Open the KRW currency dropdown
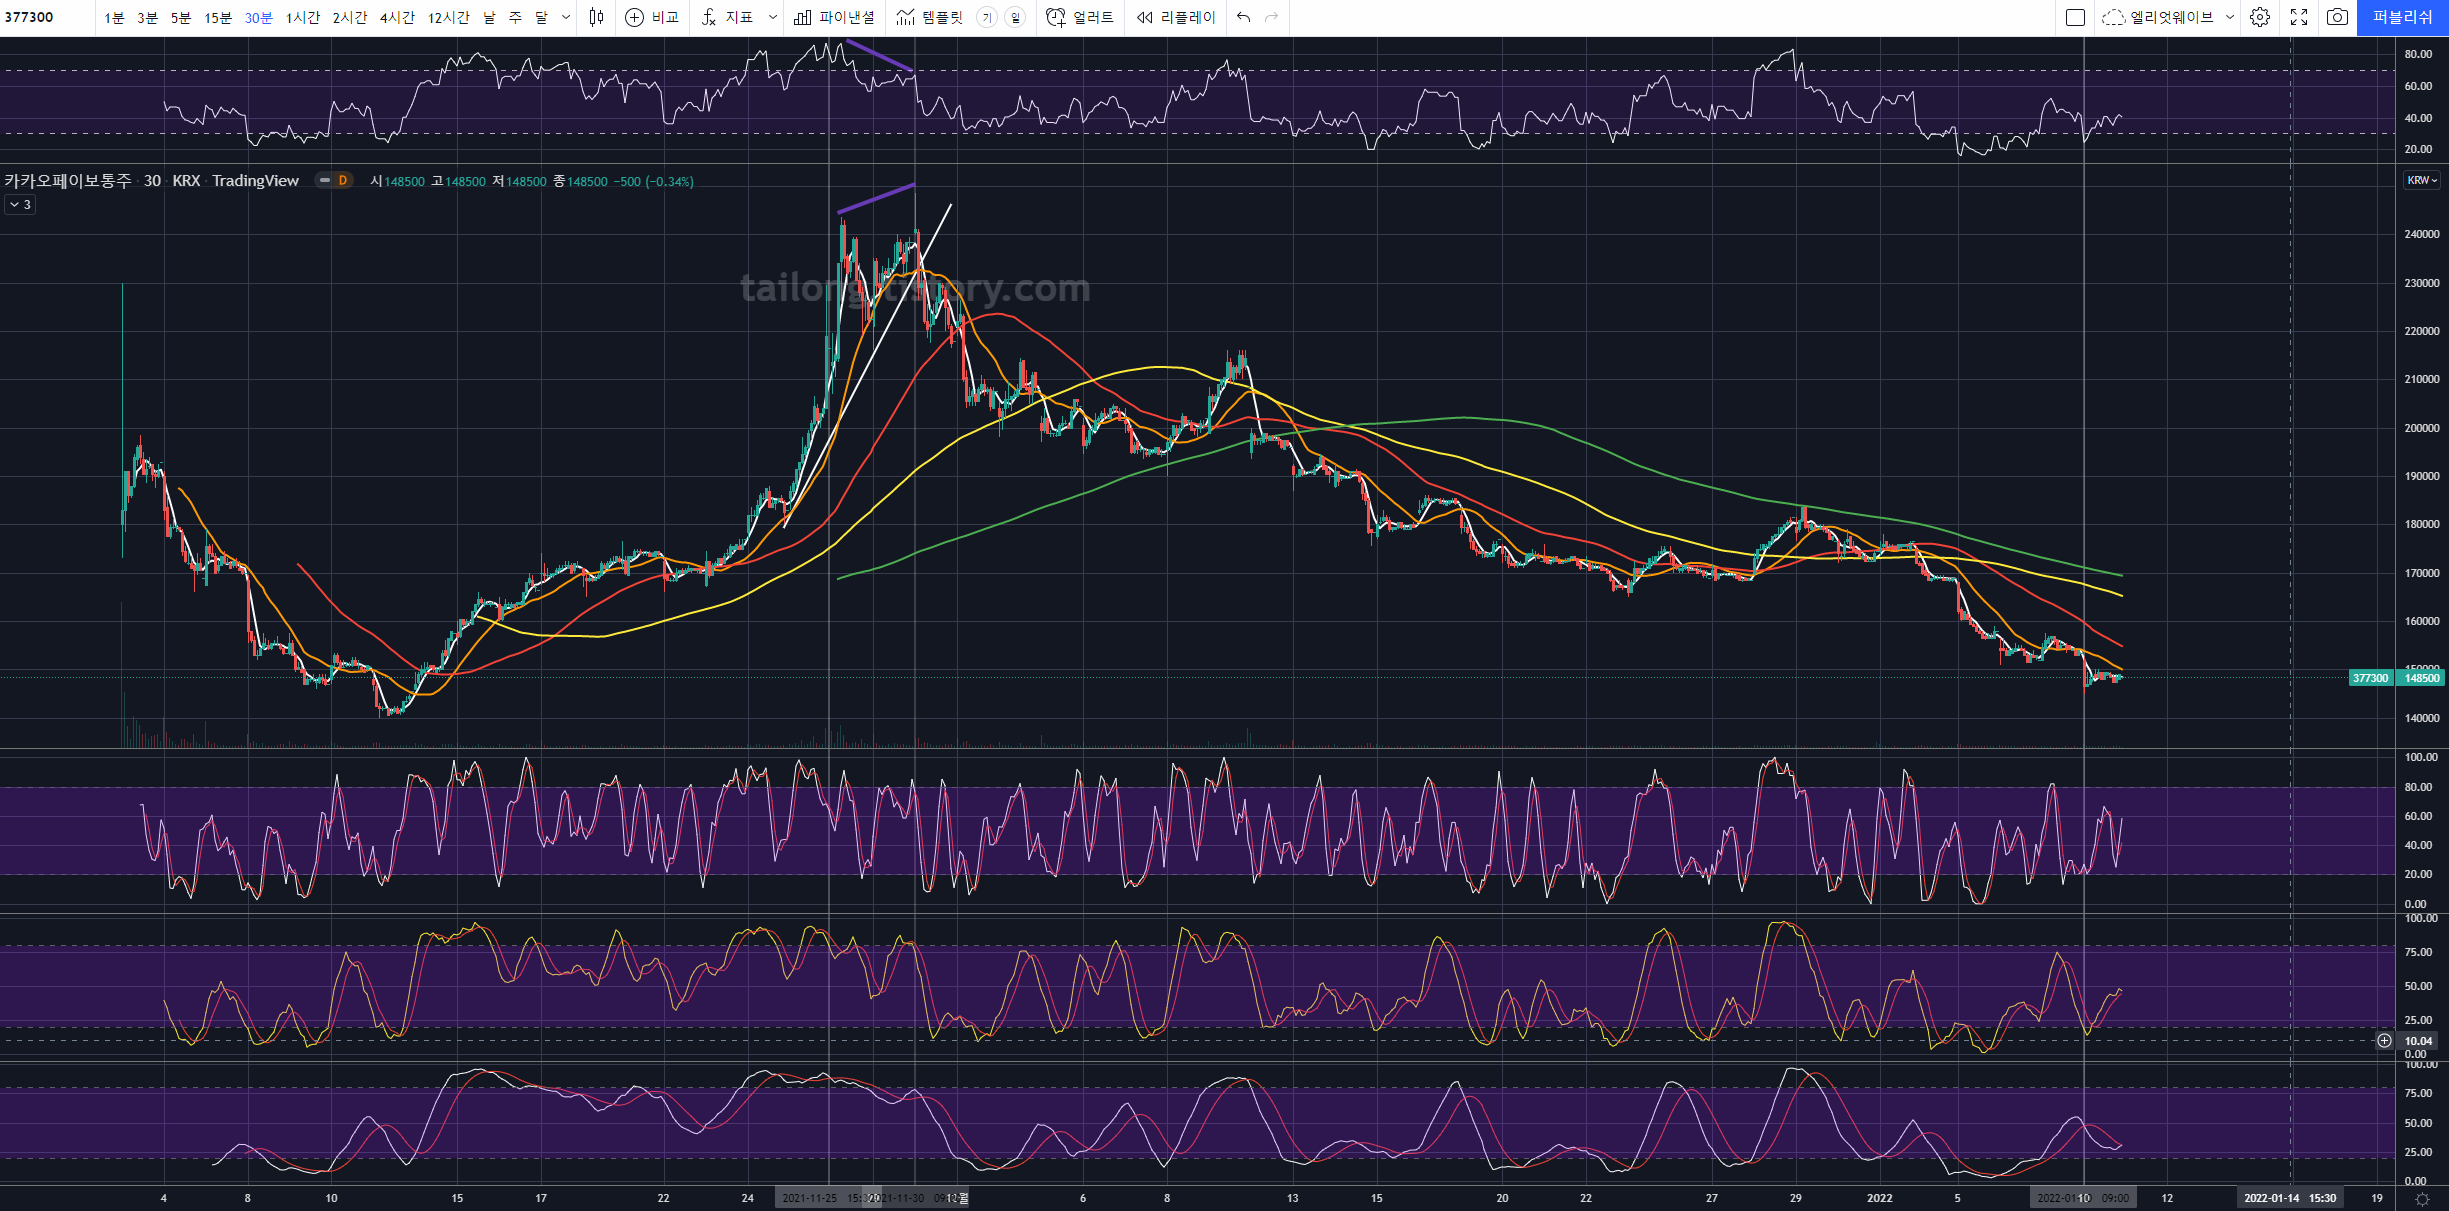This screenshot has height=1211, width=2449. pyautogui.click(x=2422, y=180)
